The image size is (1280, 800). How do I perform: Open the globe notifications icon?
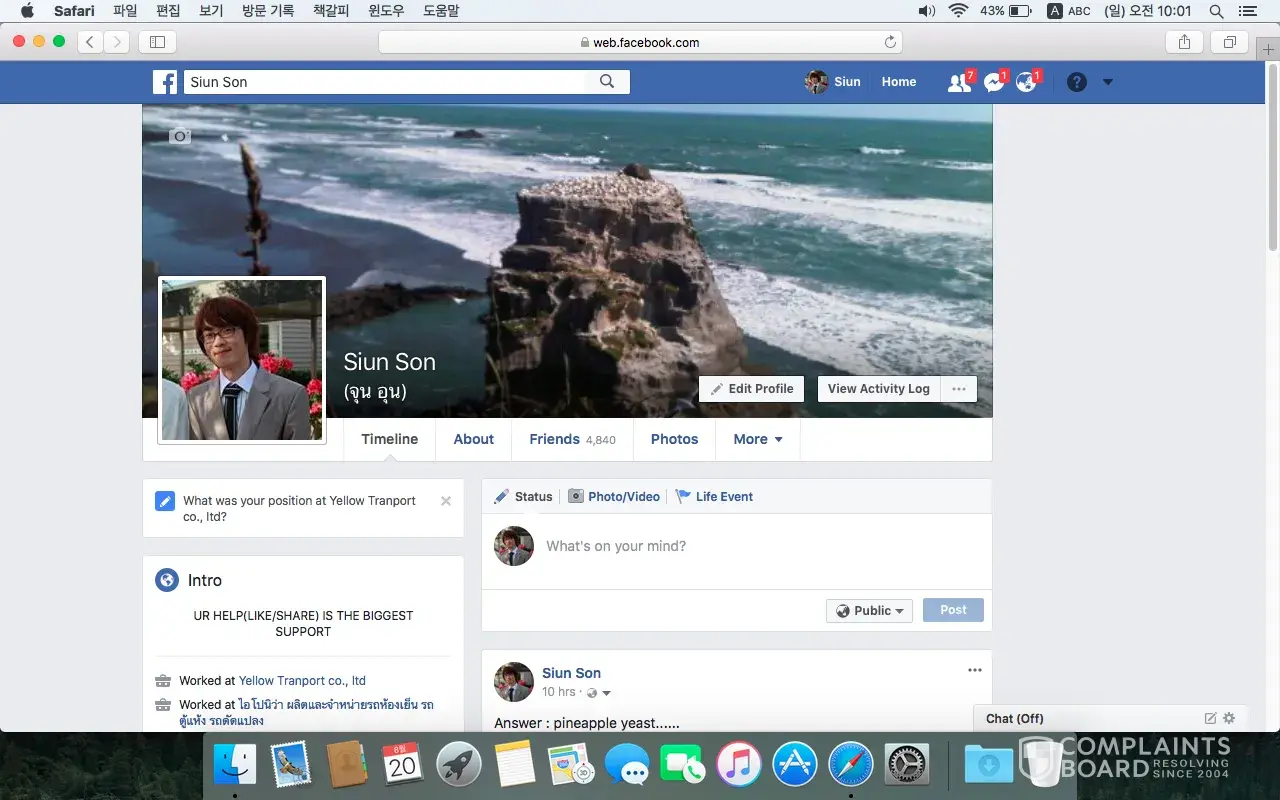[x=1026, y=83]
